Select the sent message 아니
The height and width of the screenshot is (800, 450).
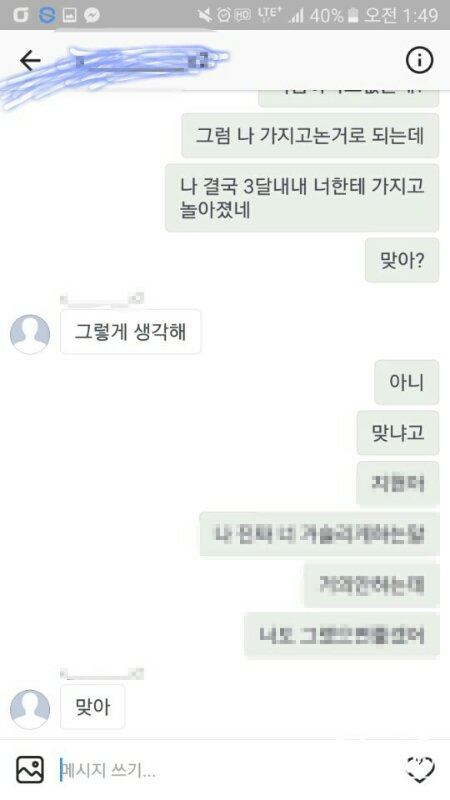coord(407,382)
